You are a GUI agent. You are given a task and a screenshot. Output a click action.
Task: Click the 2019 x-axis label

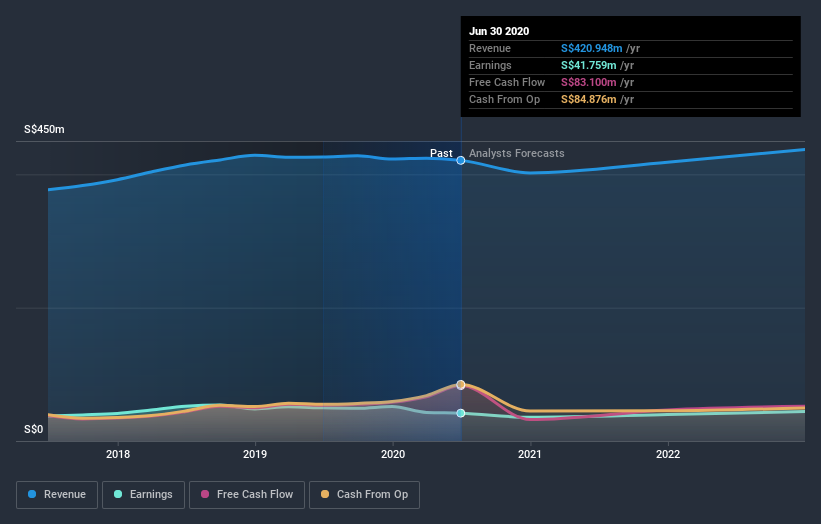(x=255, y=454)
